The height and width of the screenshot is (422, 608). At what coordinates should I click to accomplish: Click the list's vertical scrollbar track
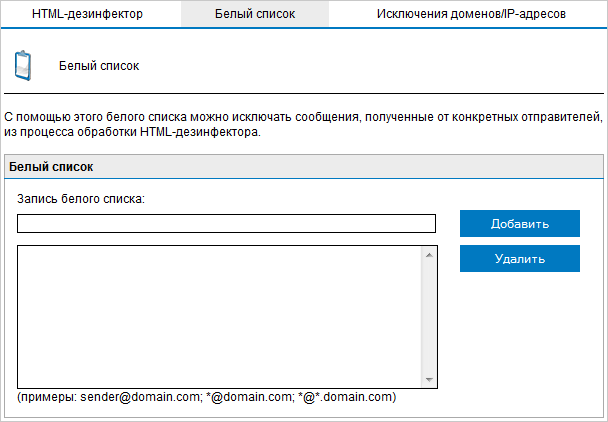click(429, 317)
